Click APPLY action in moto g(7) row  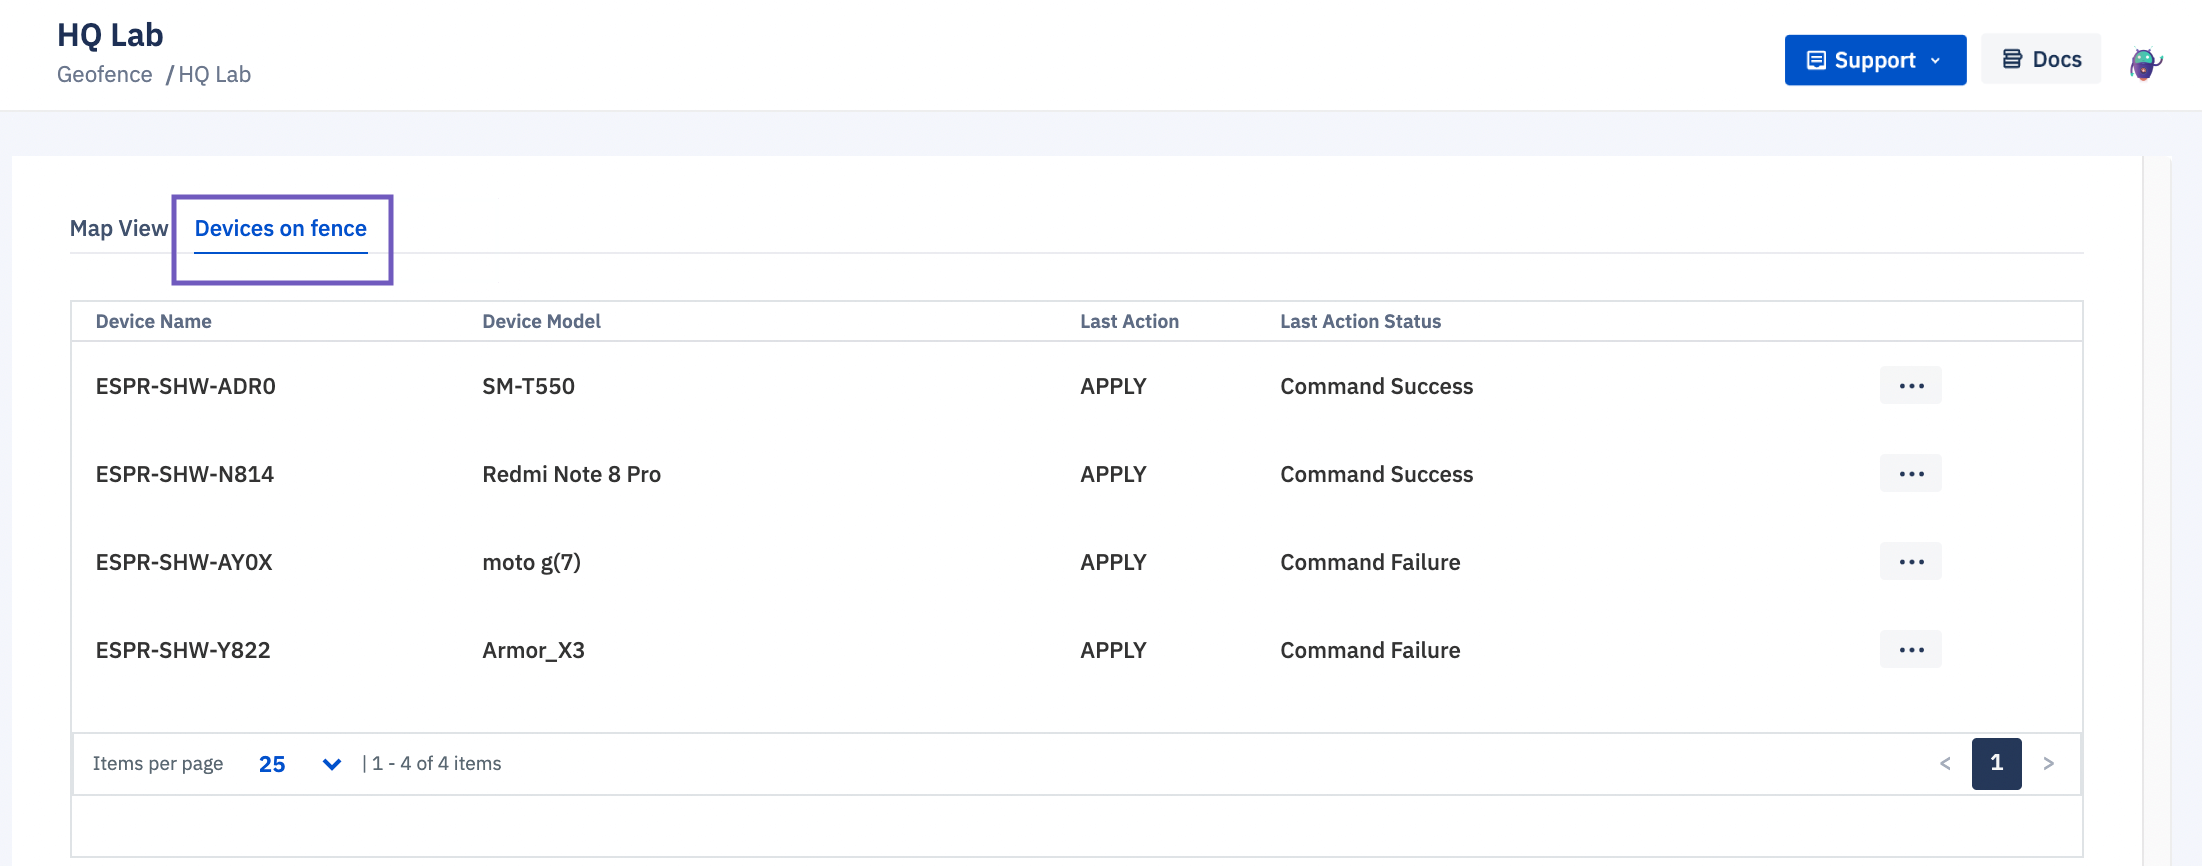click(1113, 562)
